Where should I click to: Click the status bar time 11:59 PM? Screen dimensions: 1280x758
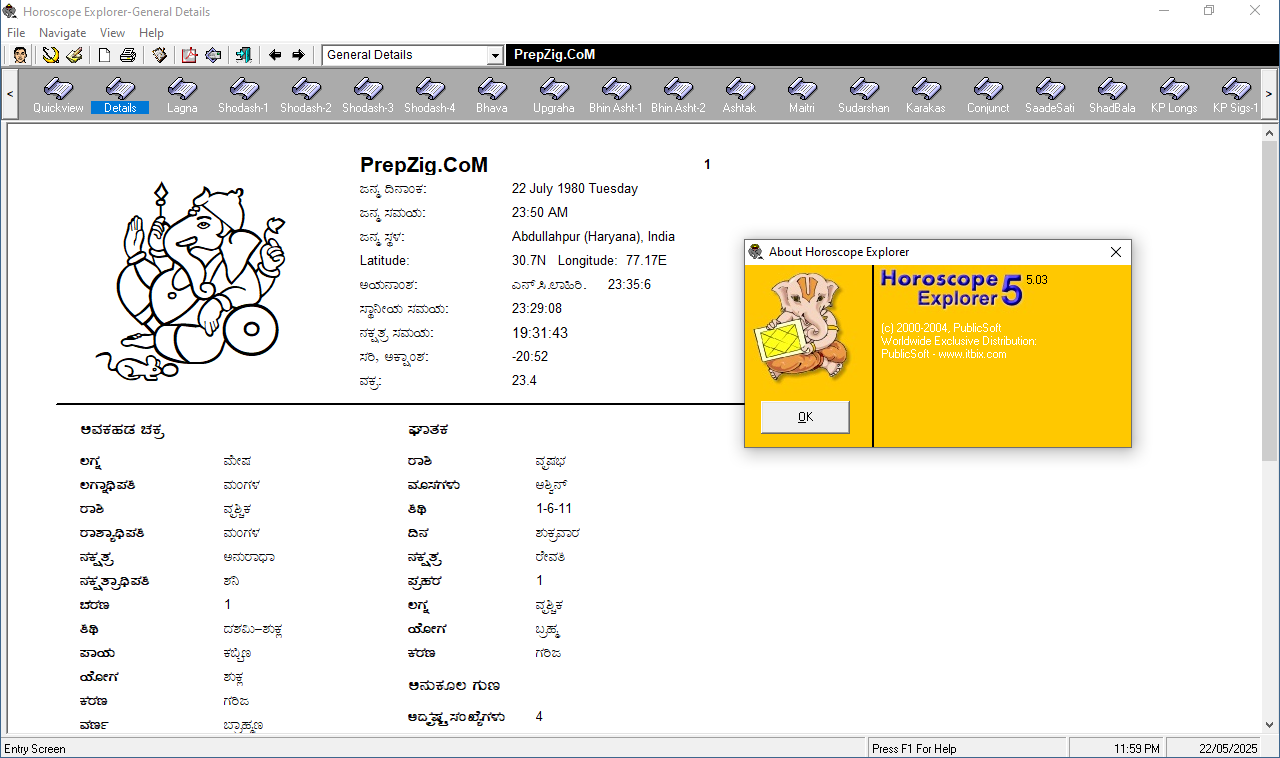(x=1137, y=749)
